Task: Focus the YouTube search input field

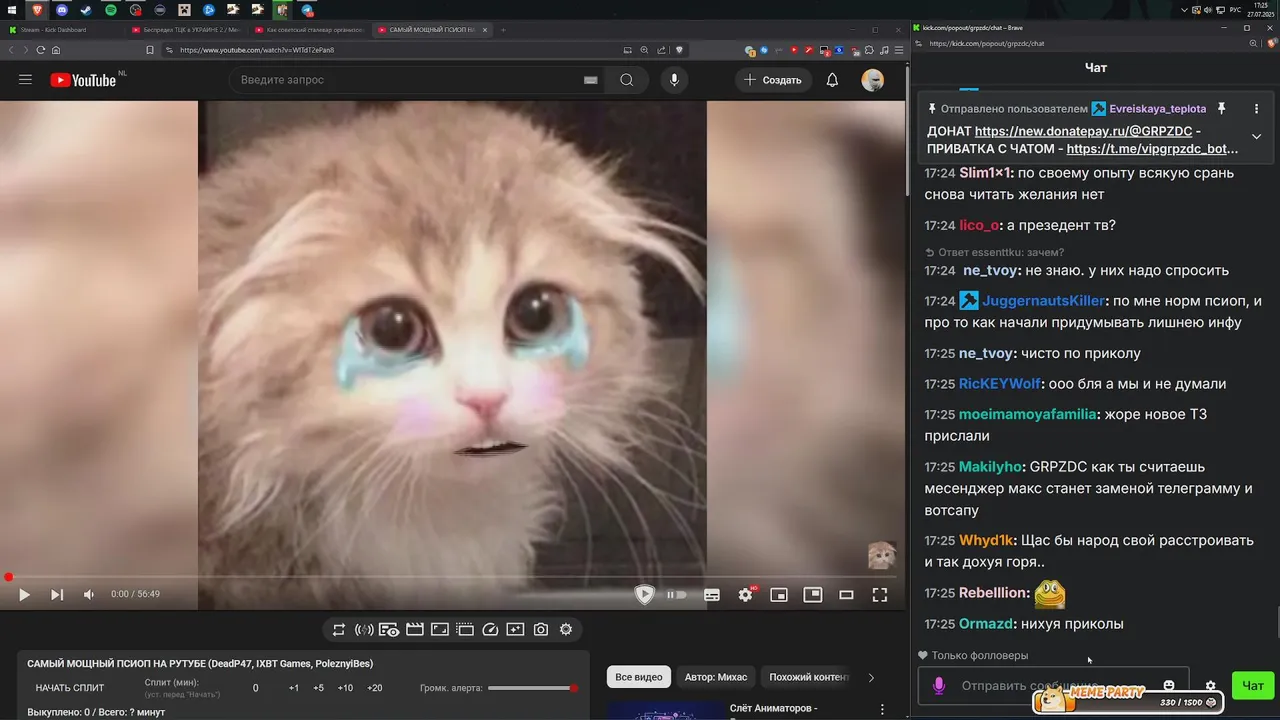Action: pos(405,80)
